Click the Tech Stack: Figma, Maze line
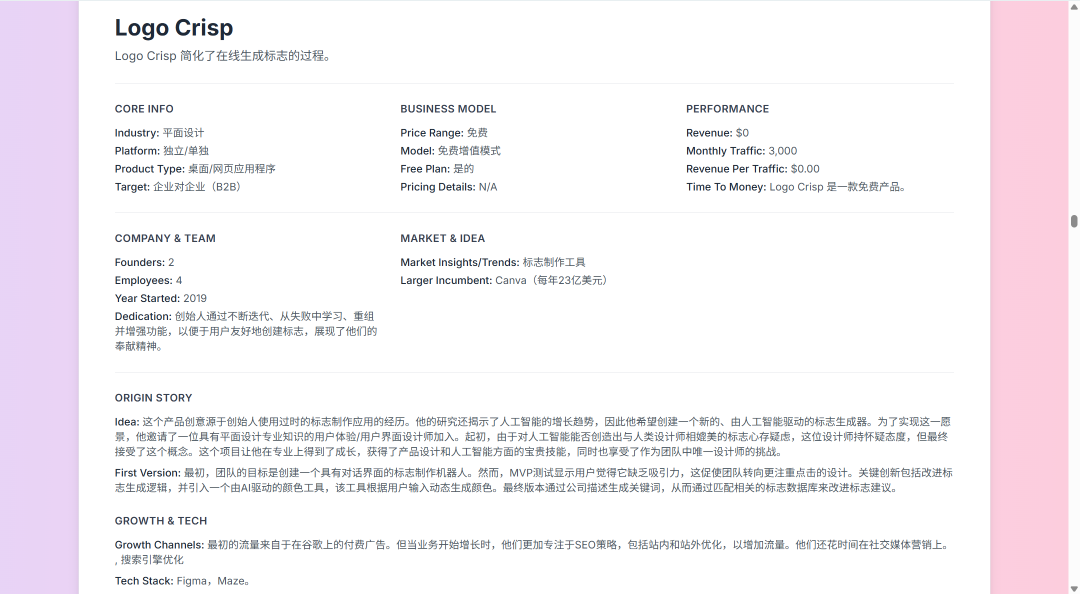Viewport: 1080px width, 594px height. [x=183, y=581]
